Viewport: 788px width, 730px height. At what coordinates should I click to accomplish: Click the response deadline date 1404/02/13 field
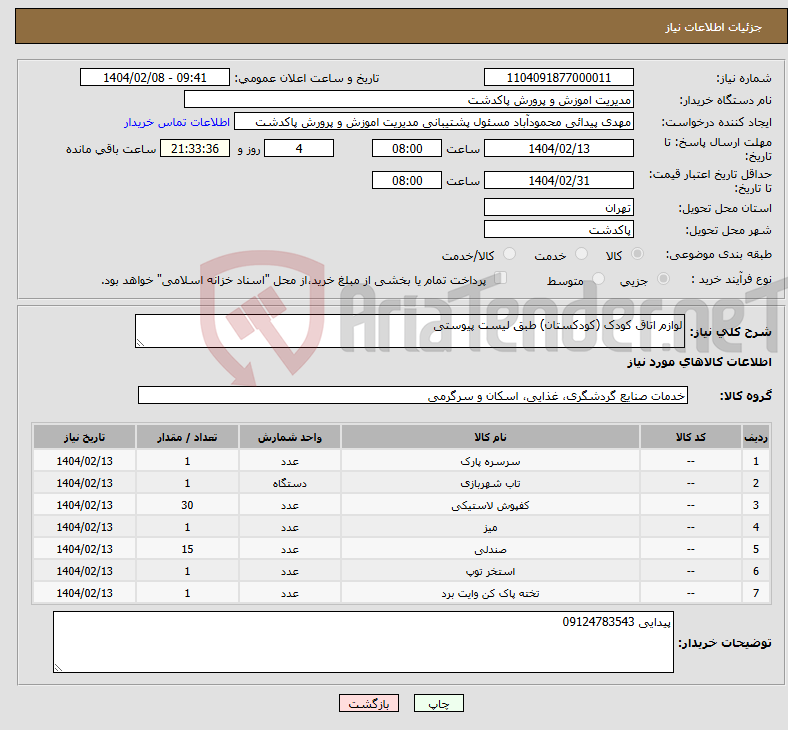(558, 148)
